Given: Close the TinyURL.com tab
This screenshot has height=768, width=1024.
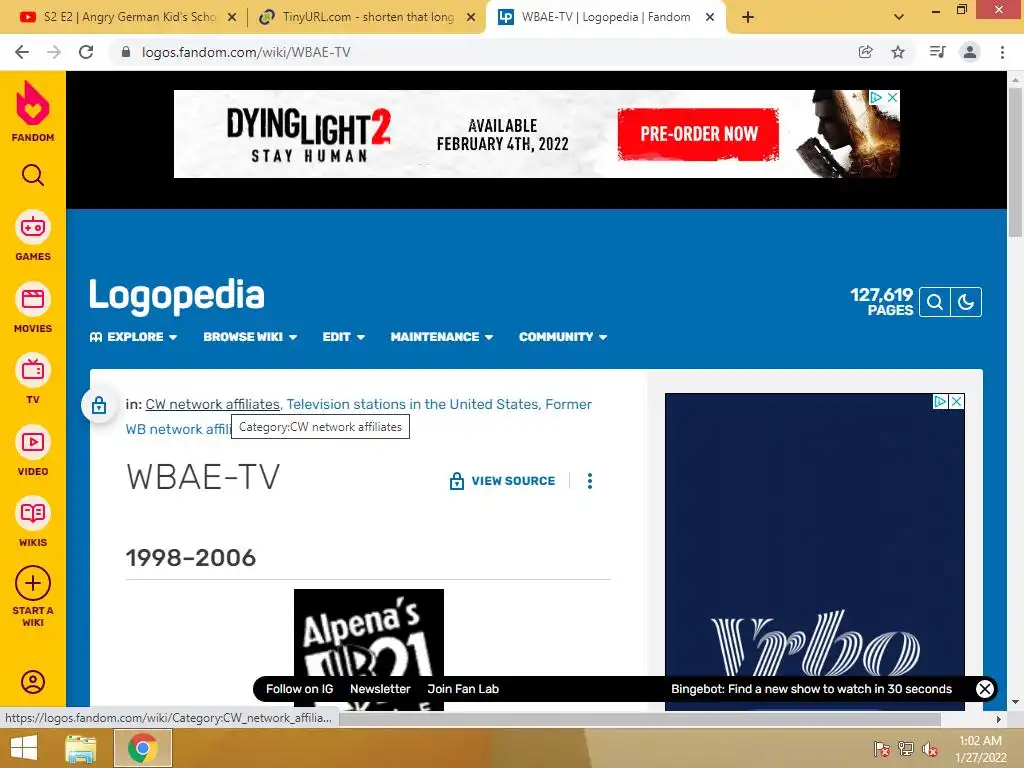Looking at the screenshot, I should pos(471,18).
